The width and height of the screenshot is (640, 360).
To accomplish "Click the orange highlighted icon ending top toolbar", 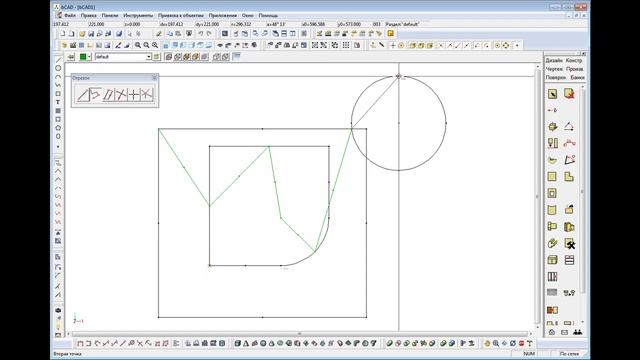I will (x=391, y=33).
